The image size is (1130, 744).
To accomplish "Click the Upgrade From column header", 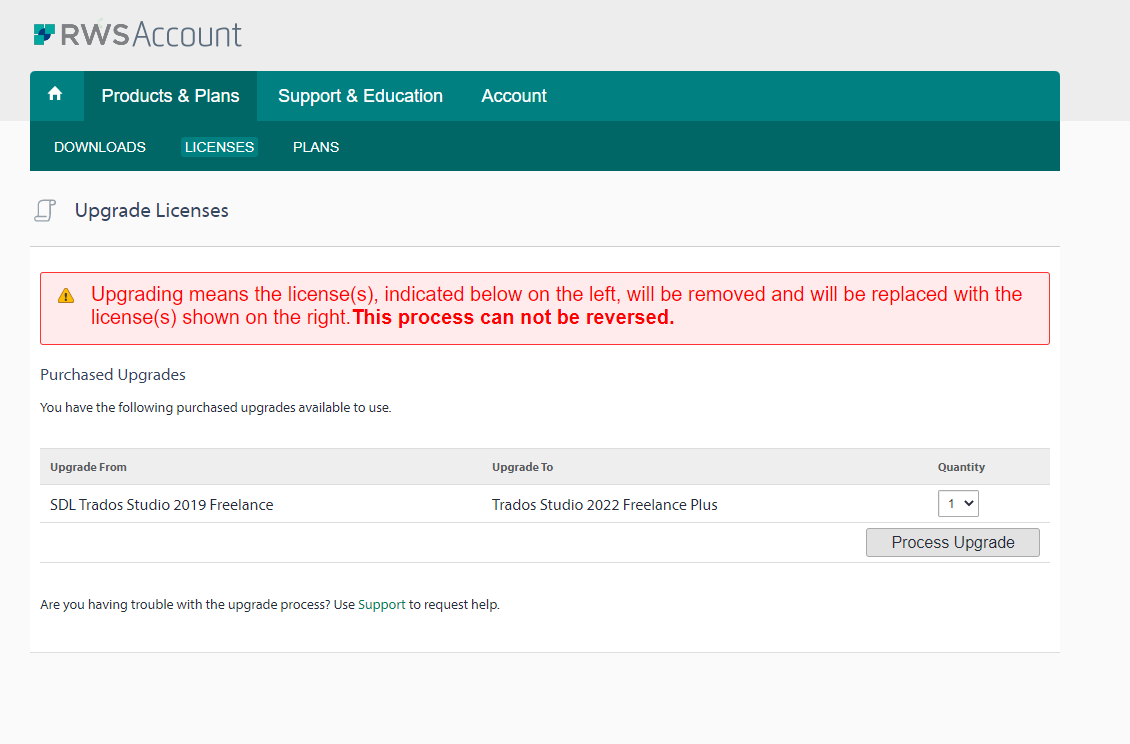I will coord(86,466).
